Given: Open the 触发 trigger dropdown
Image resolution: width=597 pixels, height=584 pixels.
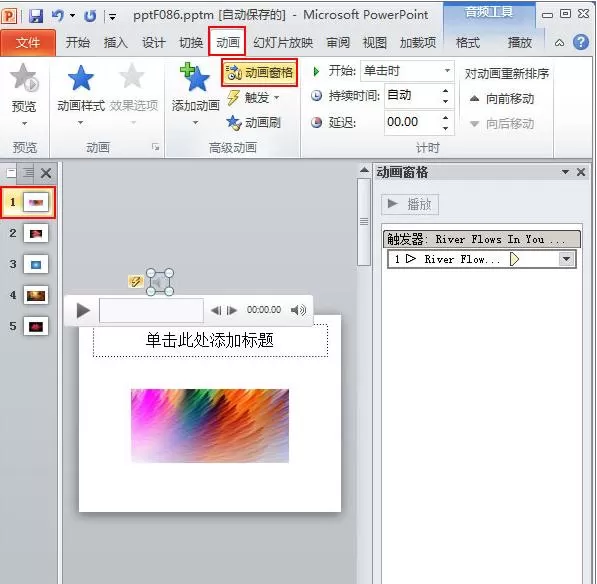Looking at the screenshot, I should (254, 98).
